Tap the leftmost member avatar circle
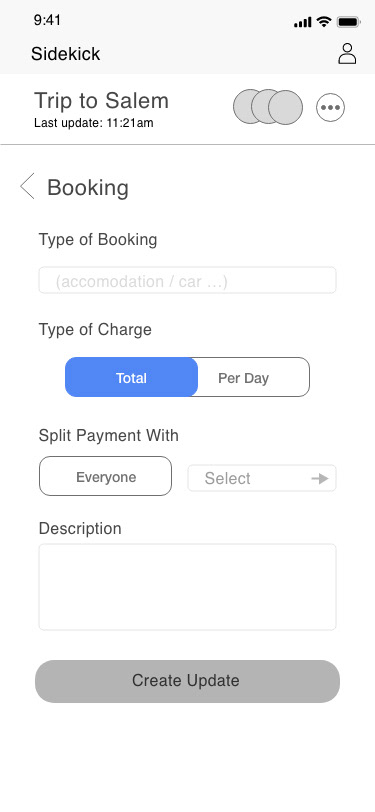The image size is (375, 812). click(247, 107)
